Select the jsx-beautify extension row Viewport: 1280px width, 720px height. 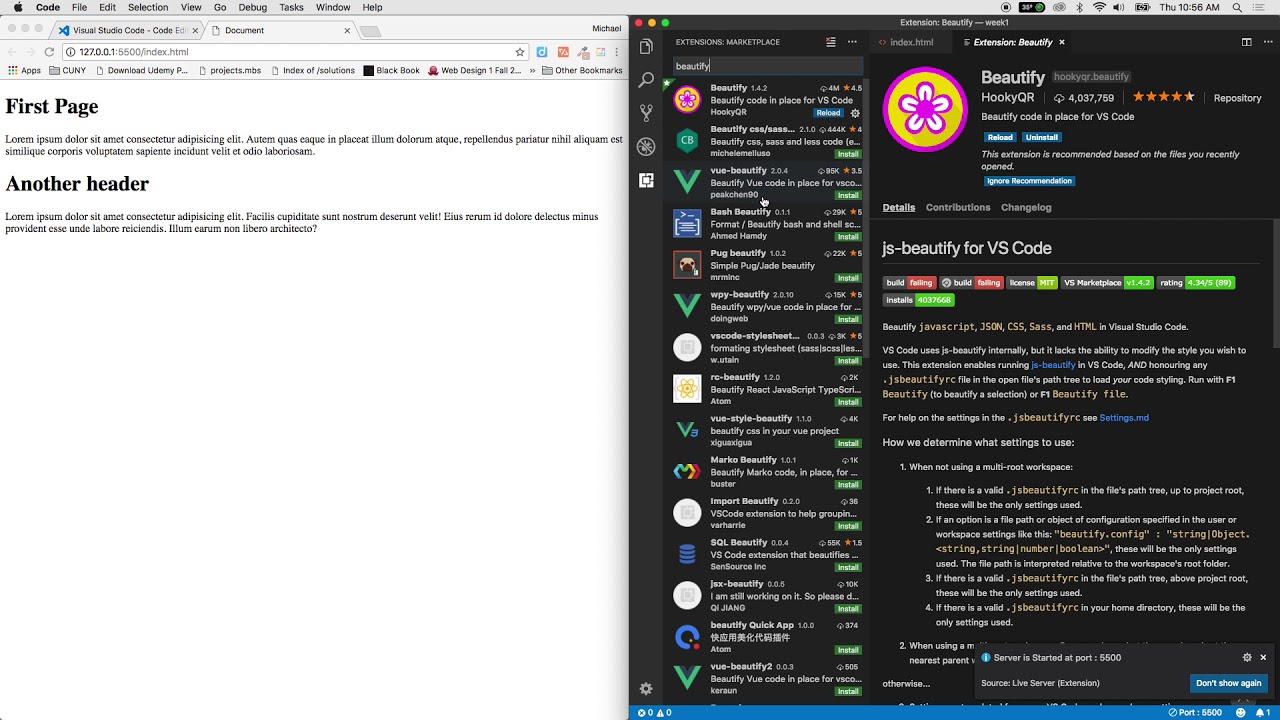(766, 596)
